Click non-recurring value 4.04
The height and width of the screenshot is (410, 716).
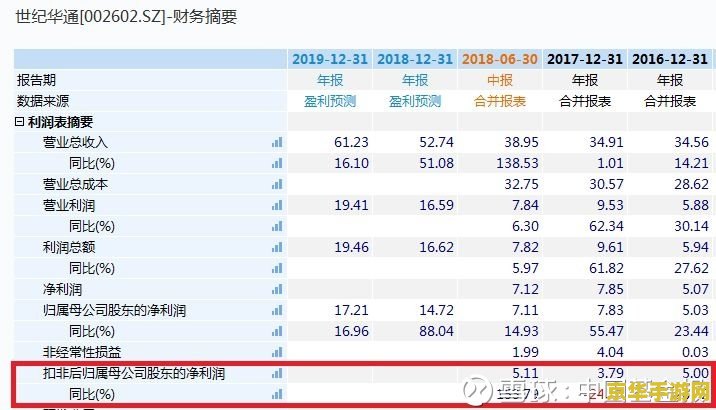coord(610,352)
